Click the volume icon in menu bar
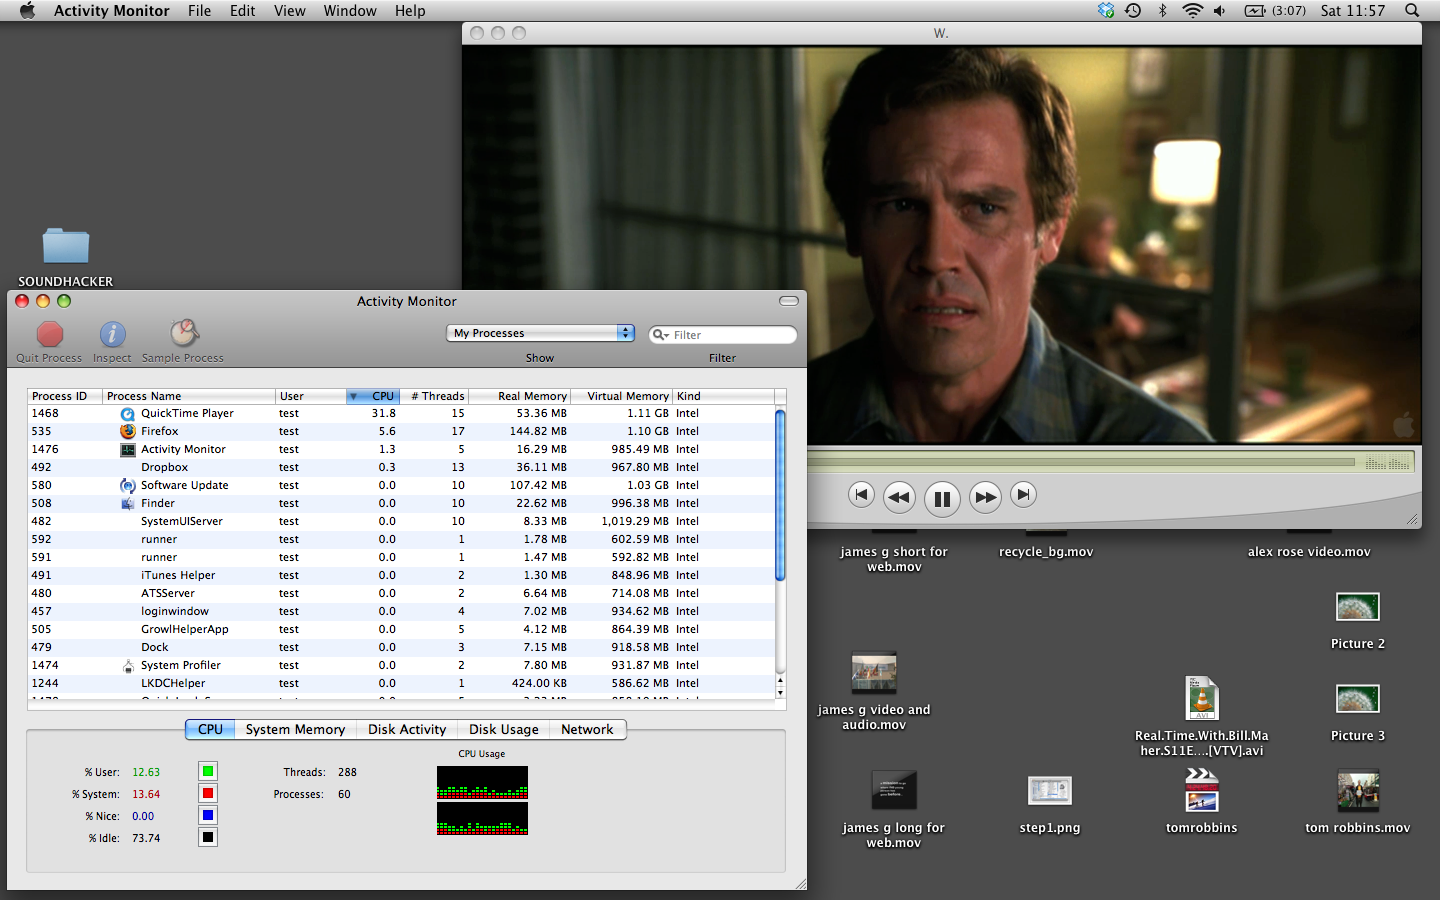The width and height of the screenshot is (1440, 900). [x=1220, y=11]
